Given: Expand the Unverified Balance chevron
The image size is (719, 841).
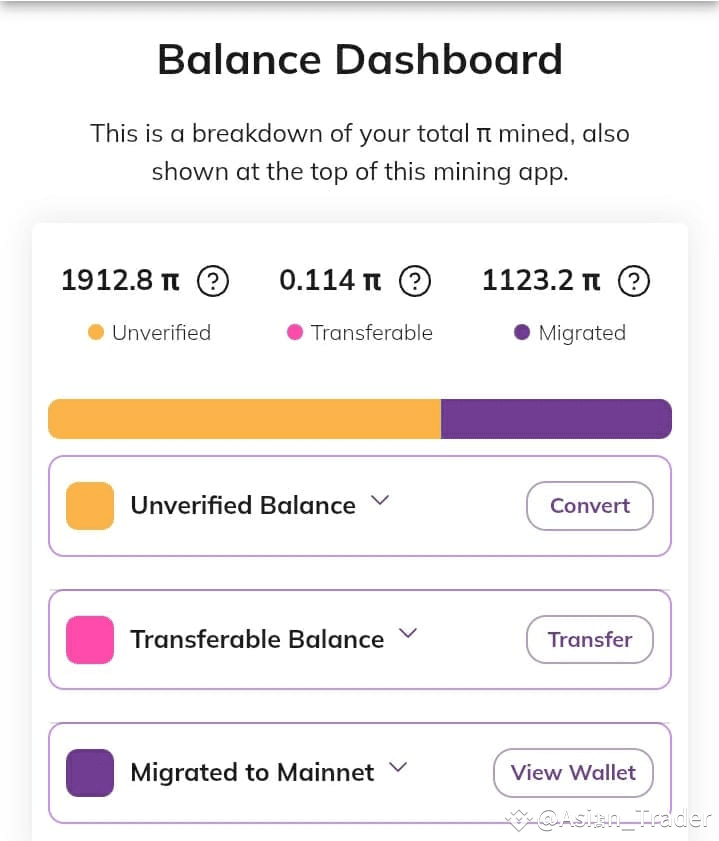Looking at the screenshot, I should click(x=379, y=501).
